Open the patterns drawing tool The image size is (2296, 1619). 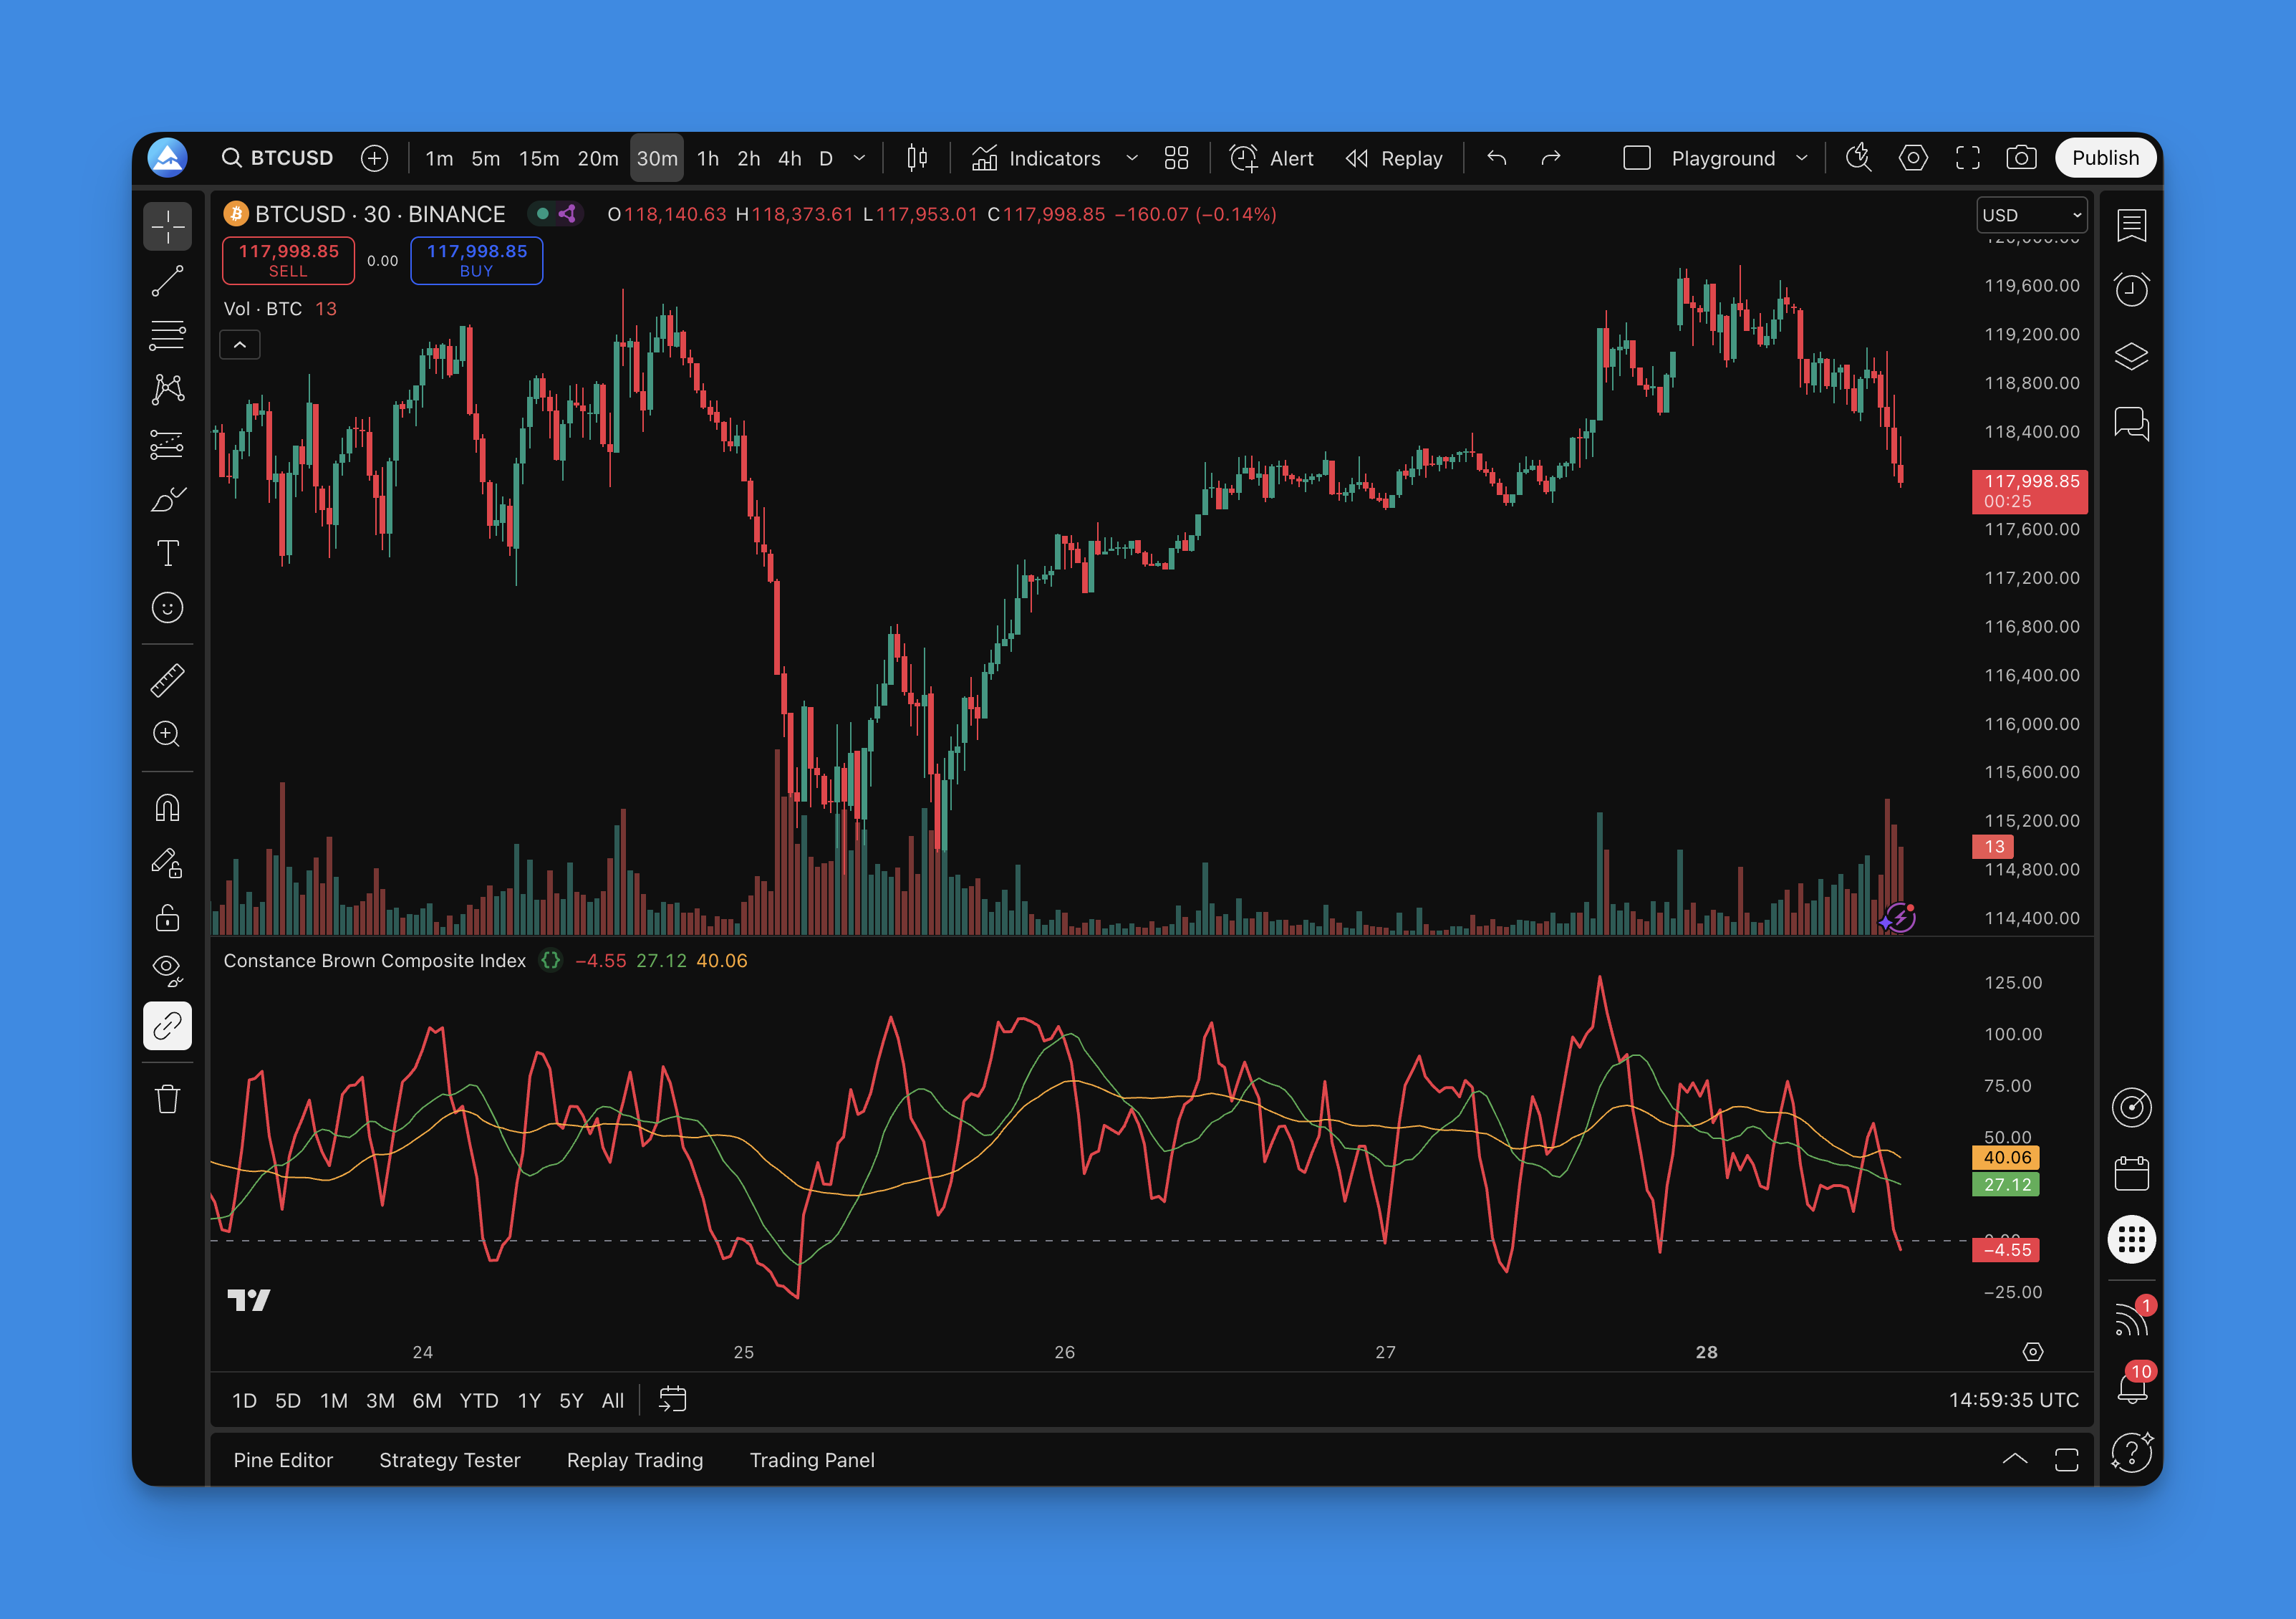click(167, 389)
